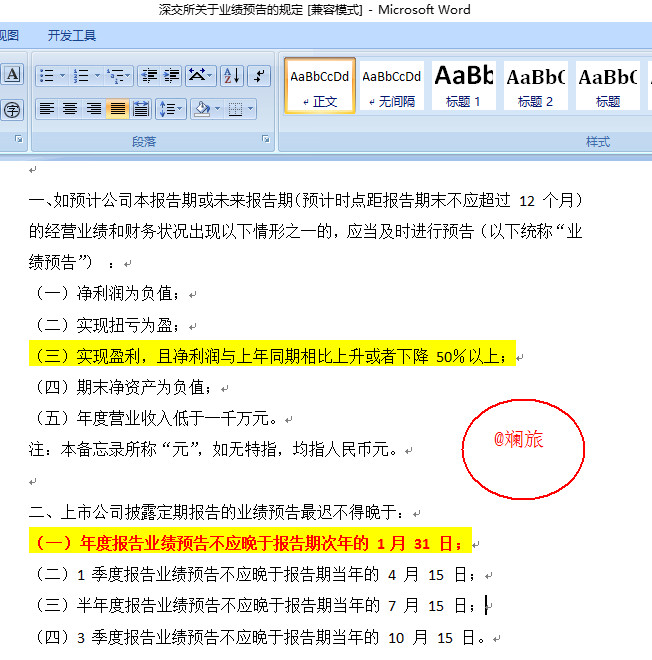The image size is (652, 660).
Task: Align text to the right
Action: 93,109
